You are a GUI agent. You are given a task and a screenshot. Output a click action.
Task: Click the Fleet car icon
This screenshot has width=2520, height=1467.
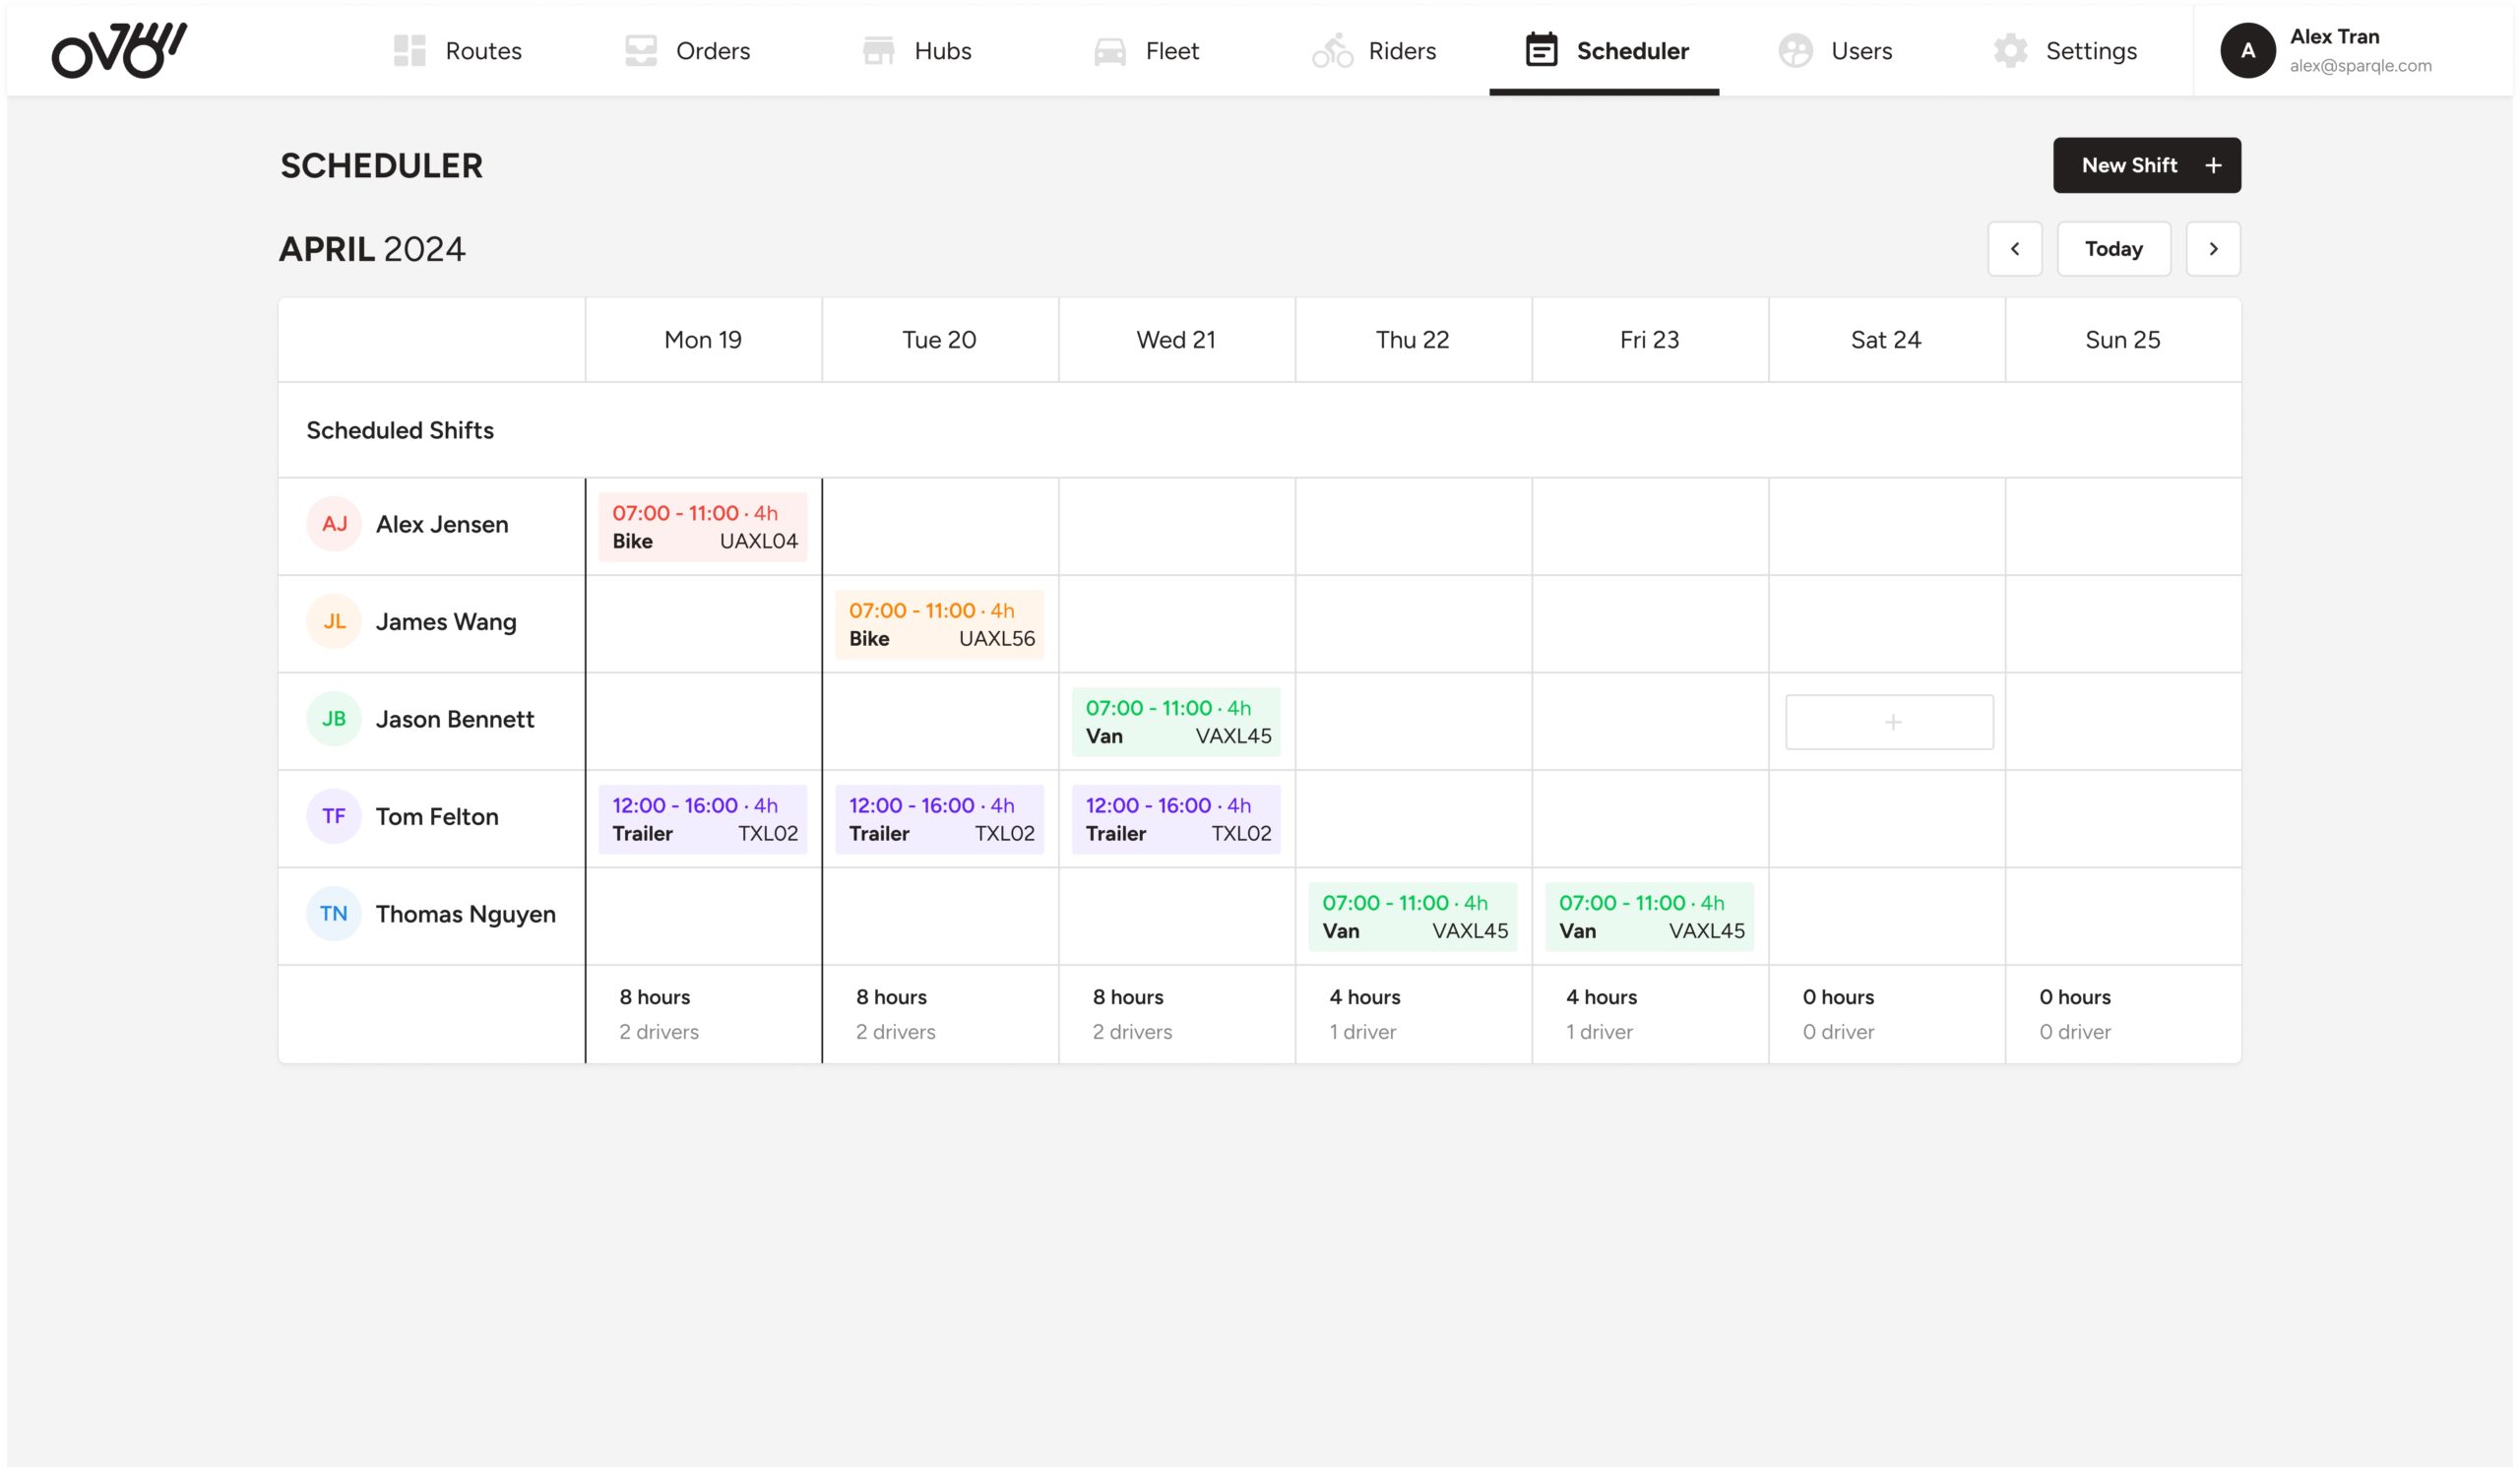pos(1109,51)
